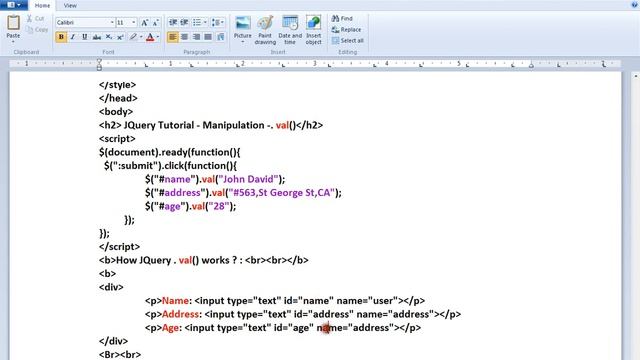The width and height of the screenshot is (640, 360).
Task: Align text right
Action: coord(196,37)
